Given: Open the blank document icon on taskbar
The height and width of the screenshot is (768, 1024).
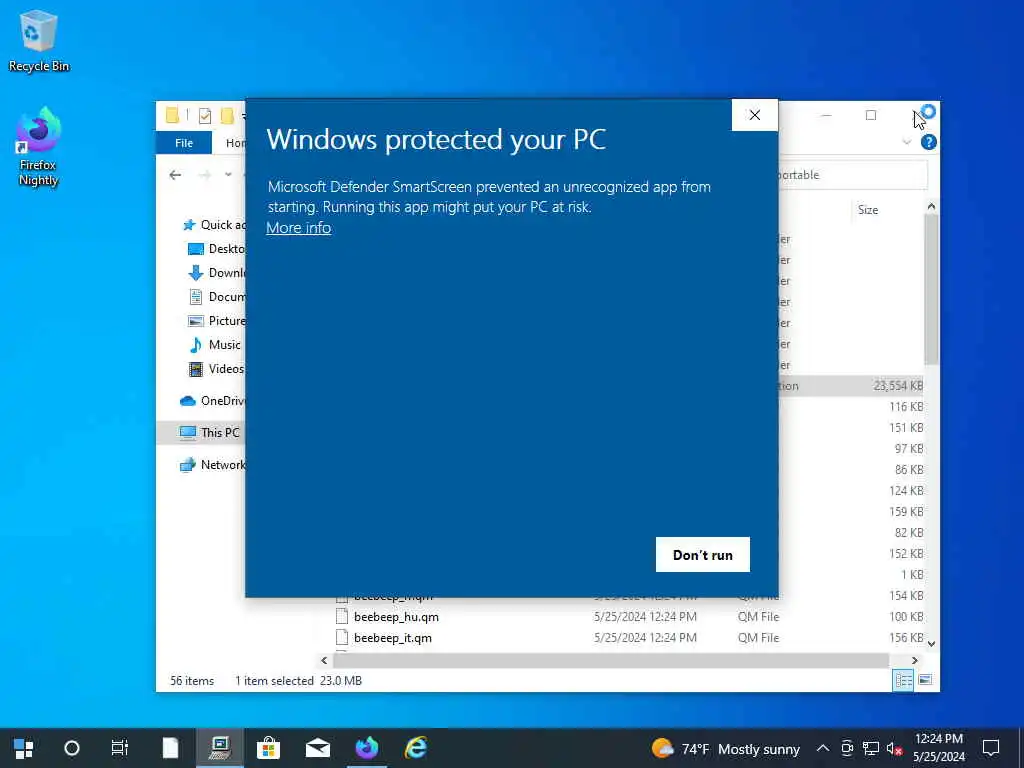Looking at the screenshot, I should [170, 748].
